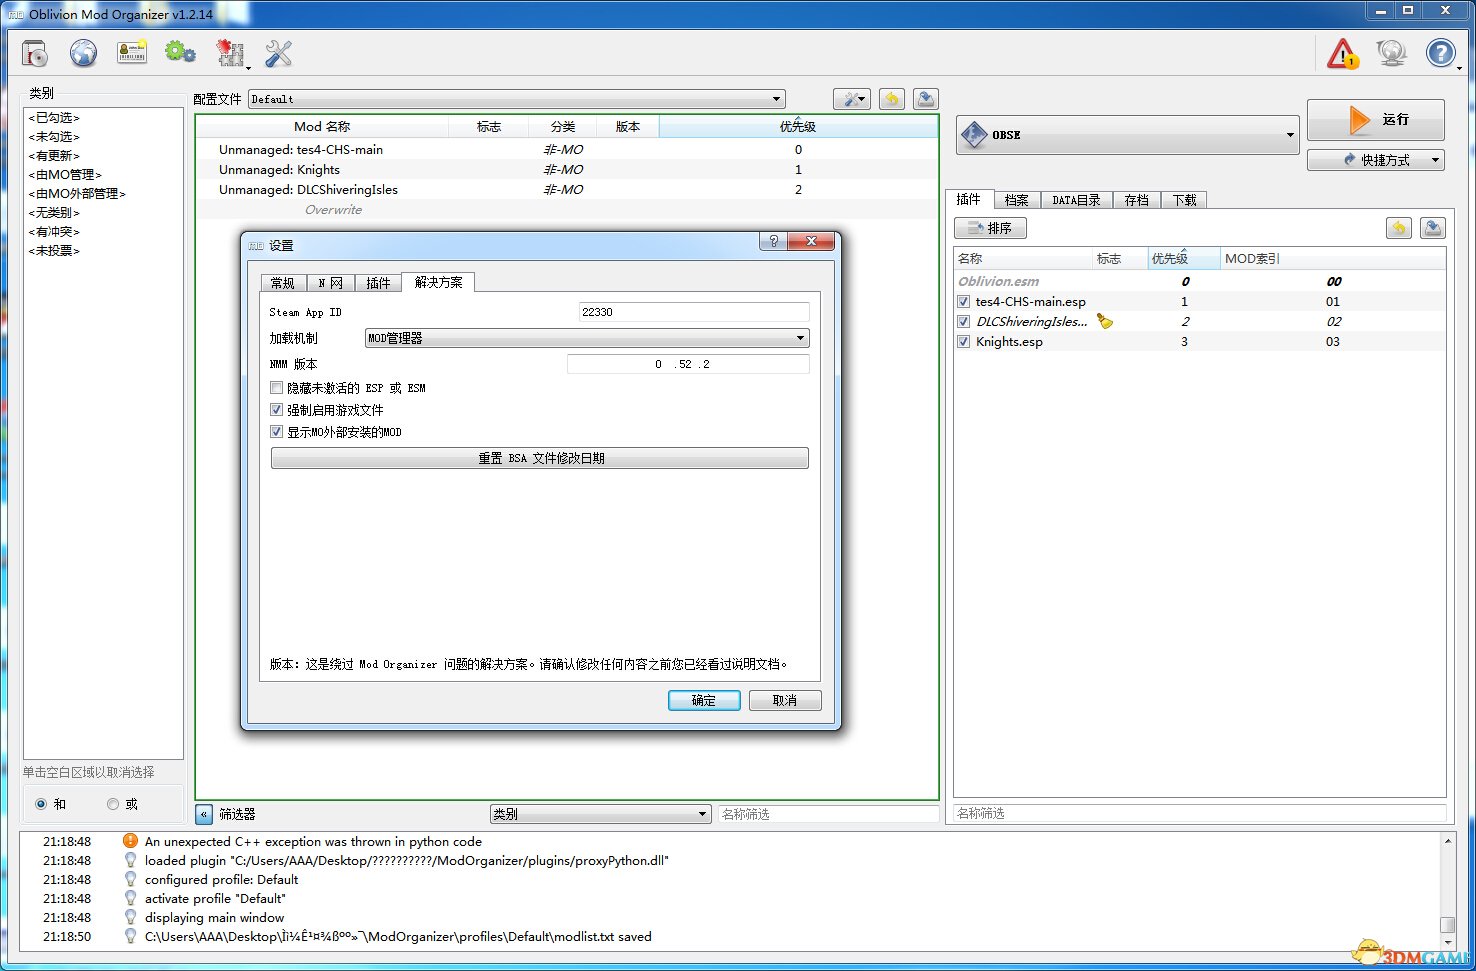Viewport: 1476px width, 971px height.
Task: Switch to the 常规 tab in settings
Action: coord(283,283)
